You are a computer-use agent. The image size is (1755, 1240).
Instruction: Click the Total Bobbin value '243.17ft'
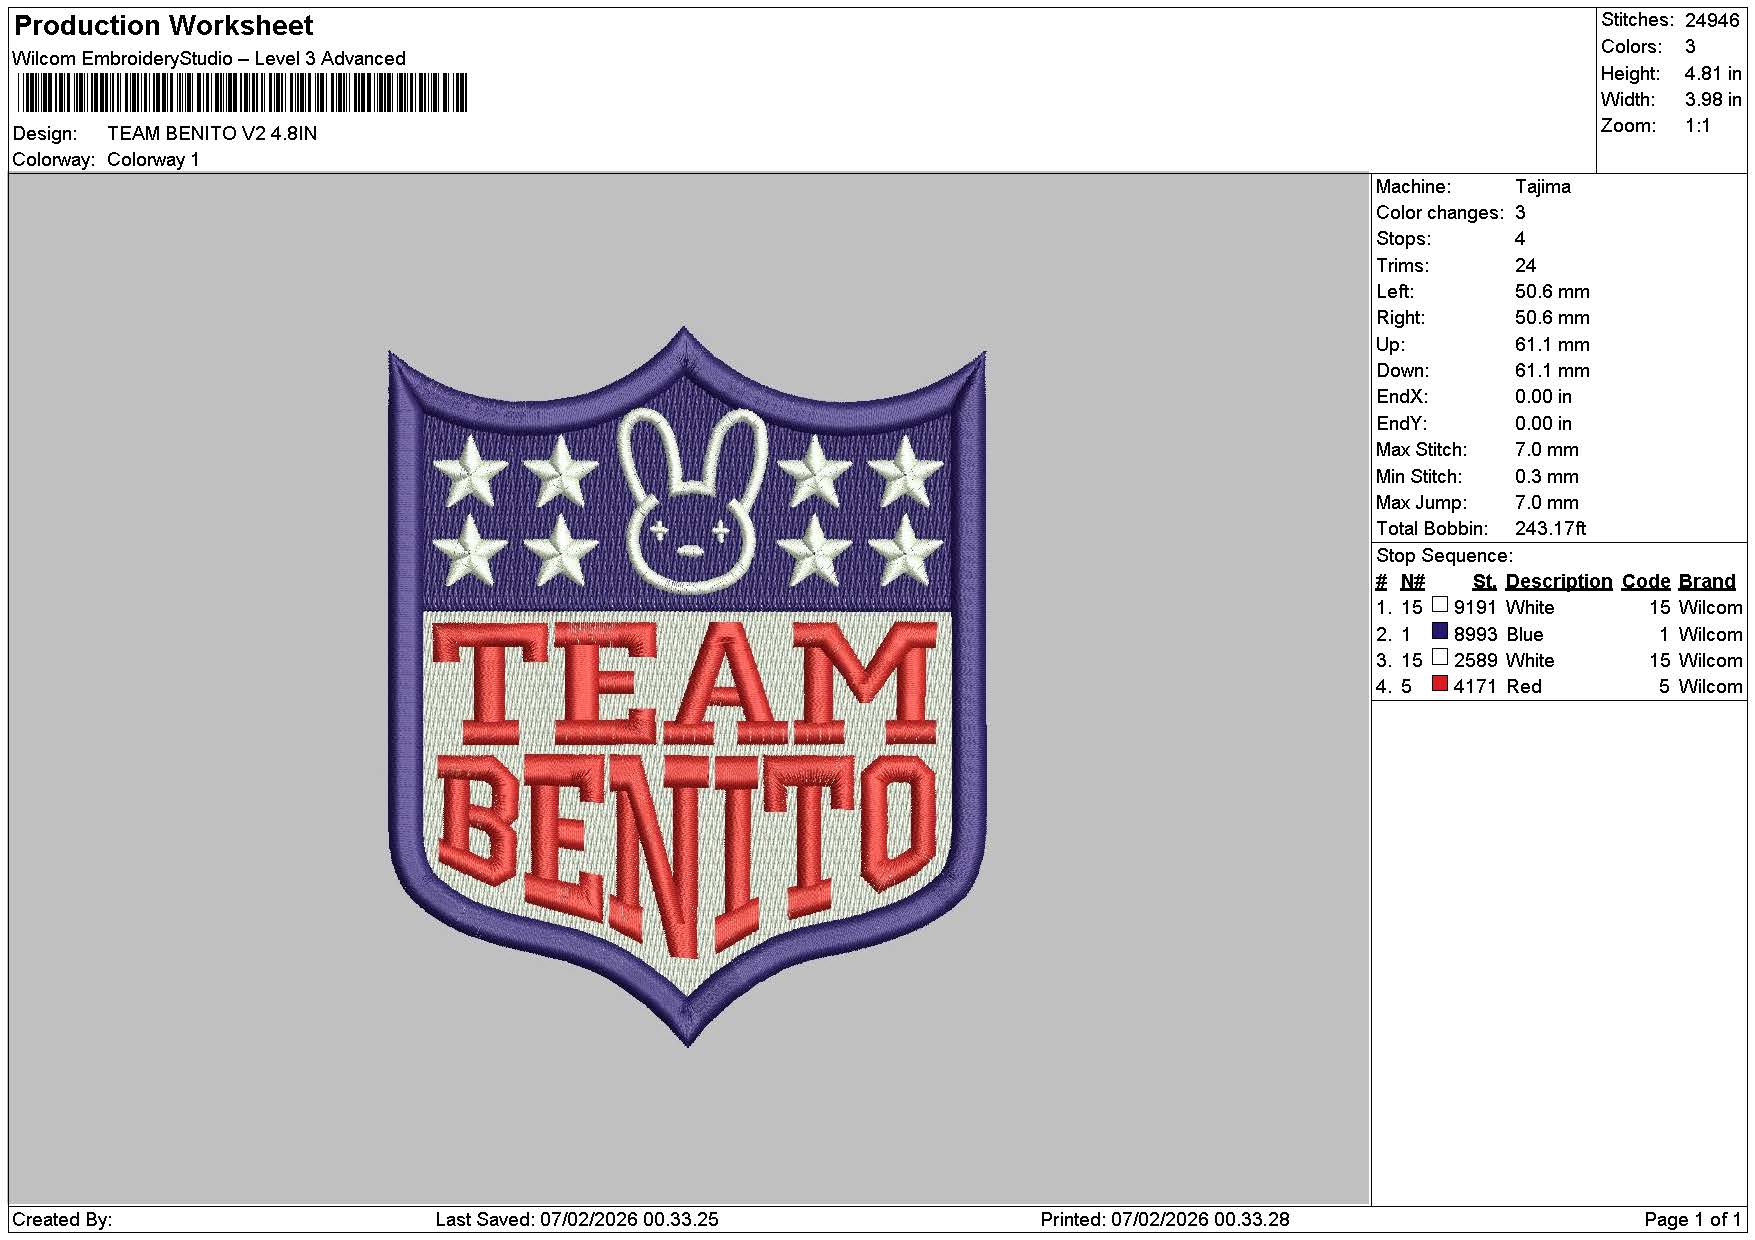tap(1550, 528)
